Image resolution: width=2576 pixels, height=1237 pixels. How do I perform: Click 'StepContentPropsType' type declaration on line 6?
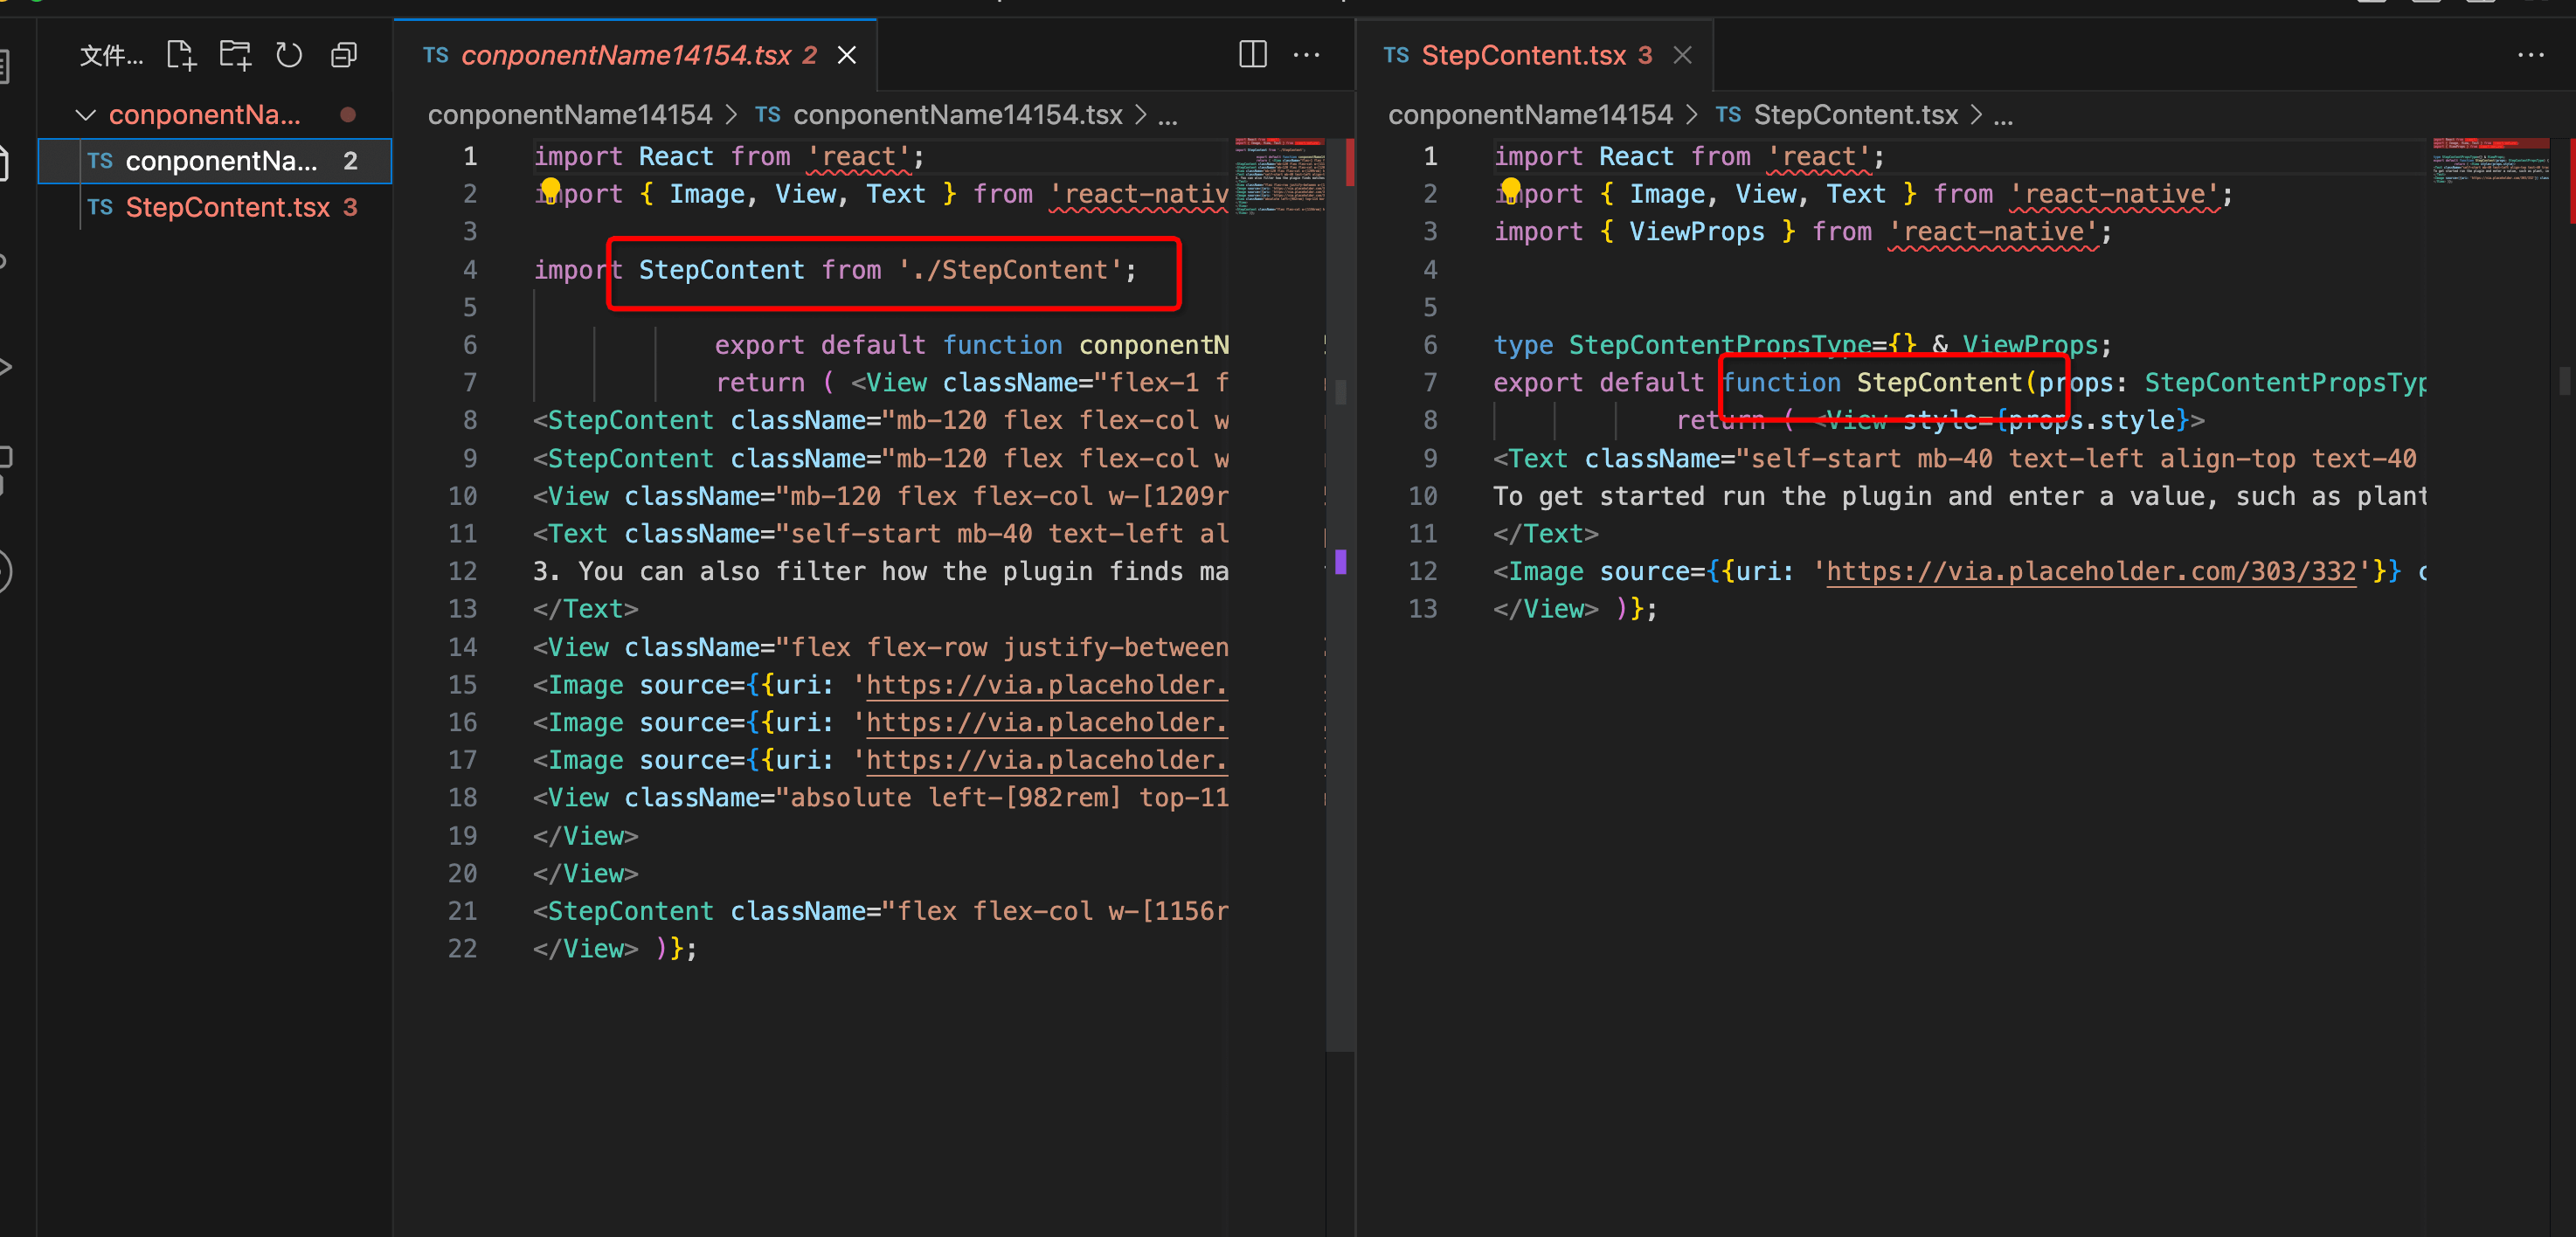point(1719,345)
